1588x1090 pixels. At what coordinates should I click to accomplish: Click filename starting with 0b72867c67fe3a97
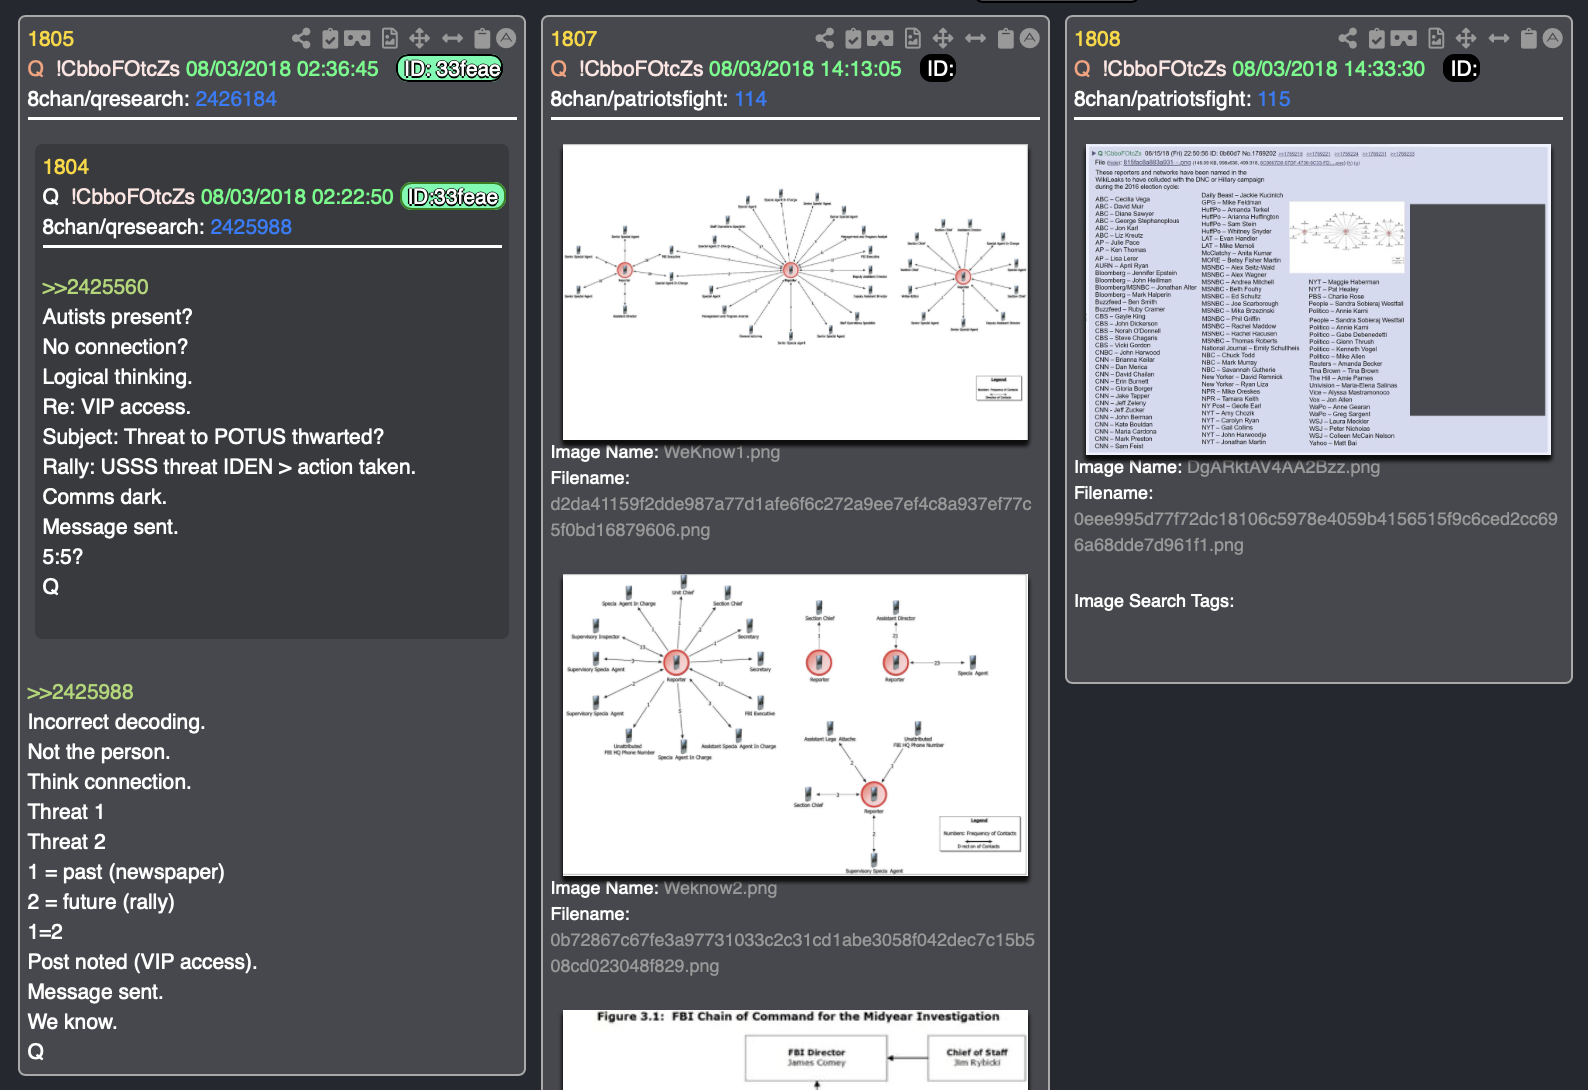(792, 953)
